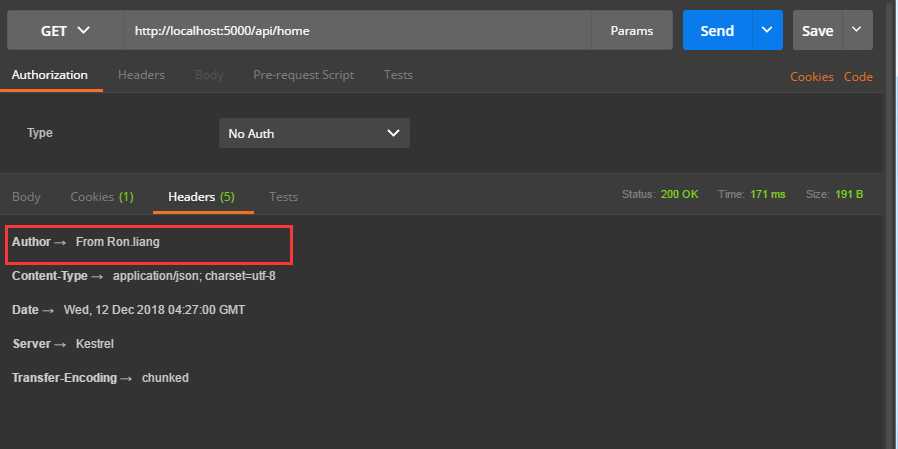
Task: Expand the No Auth type dropdown
Action: click(x=314, y=133)
